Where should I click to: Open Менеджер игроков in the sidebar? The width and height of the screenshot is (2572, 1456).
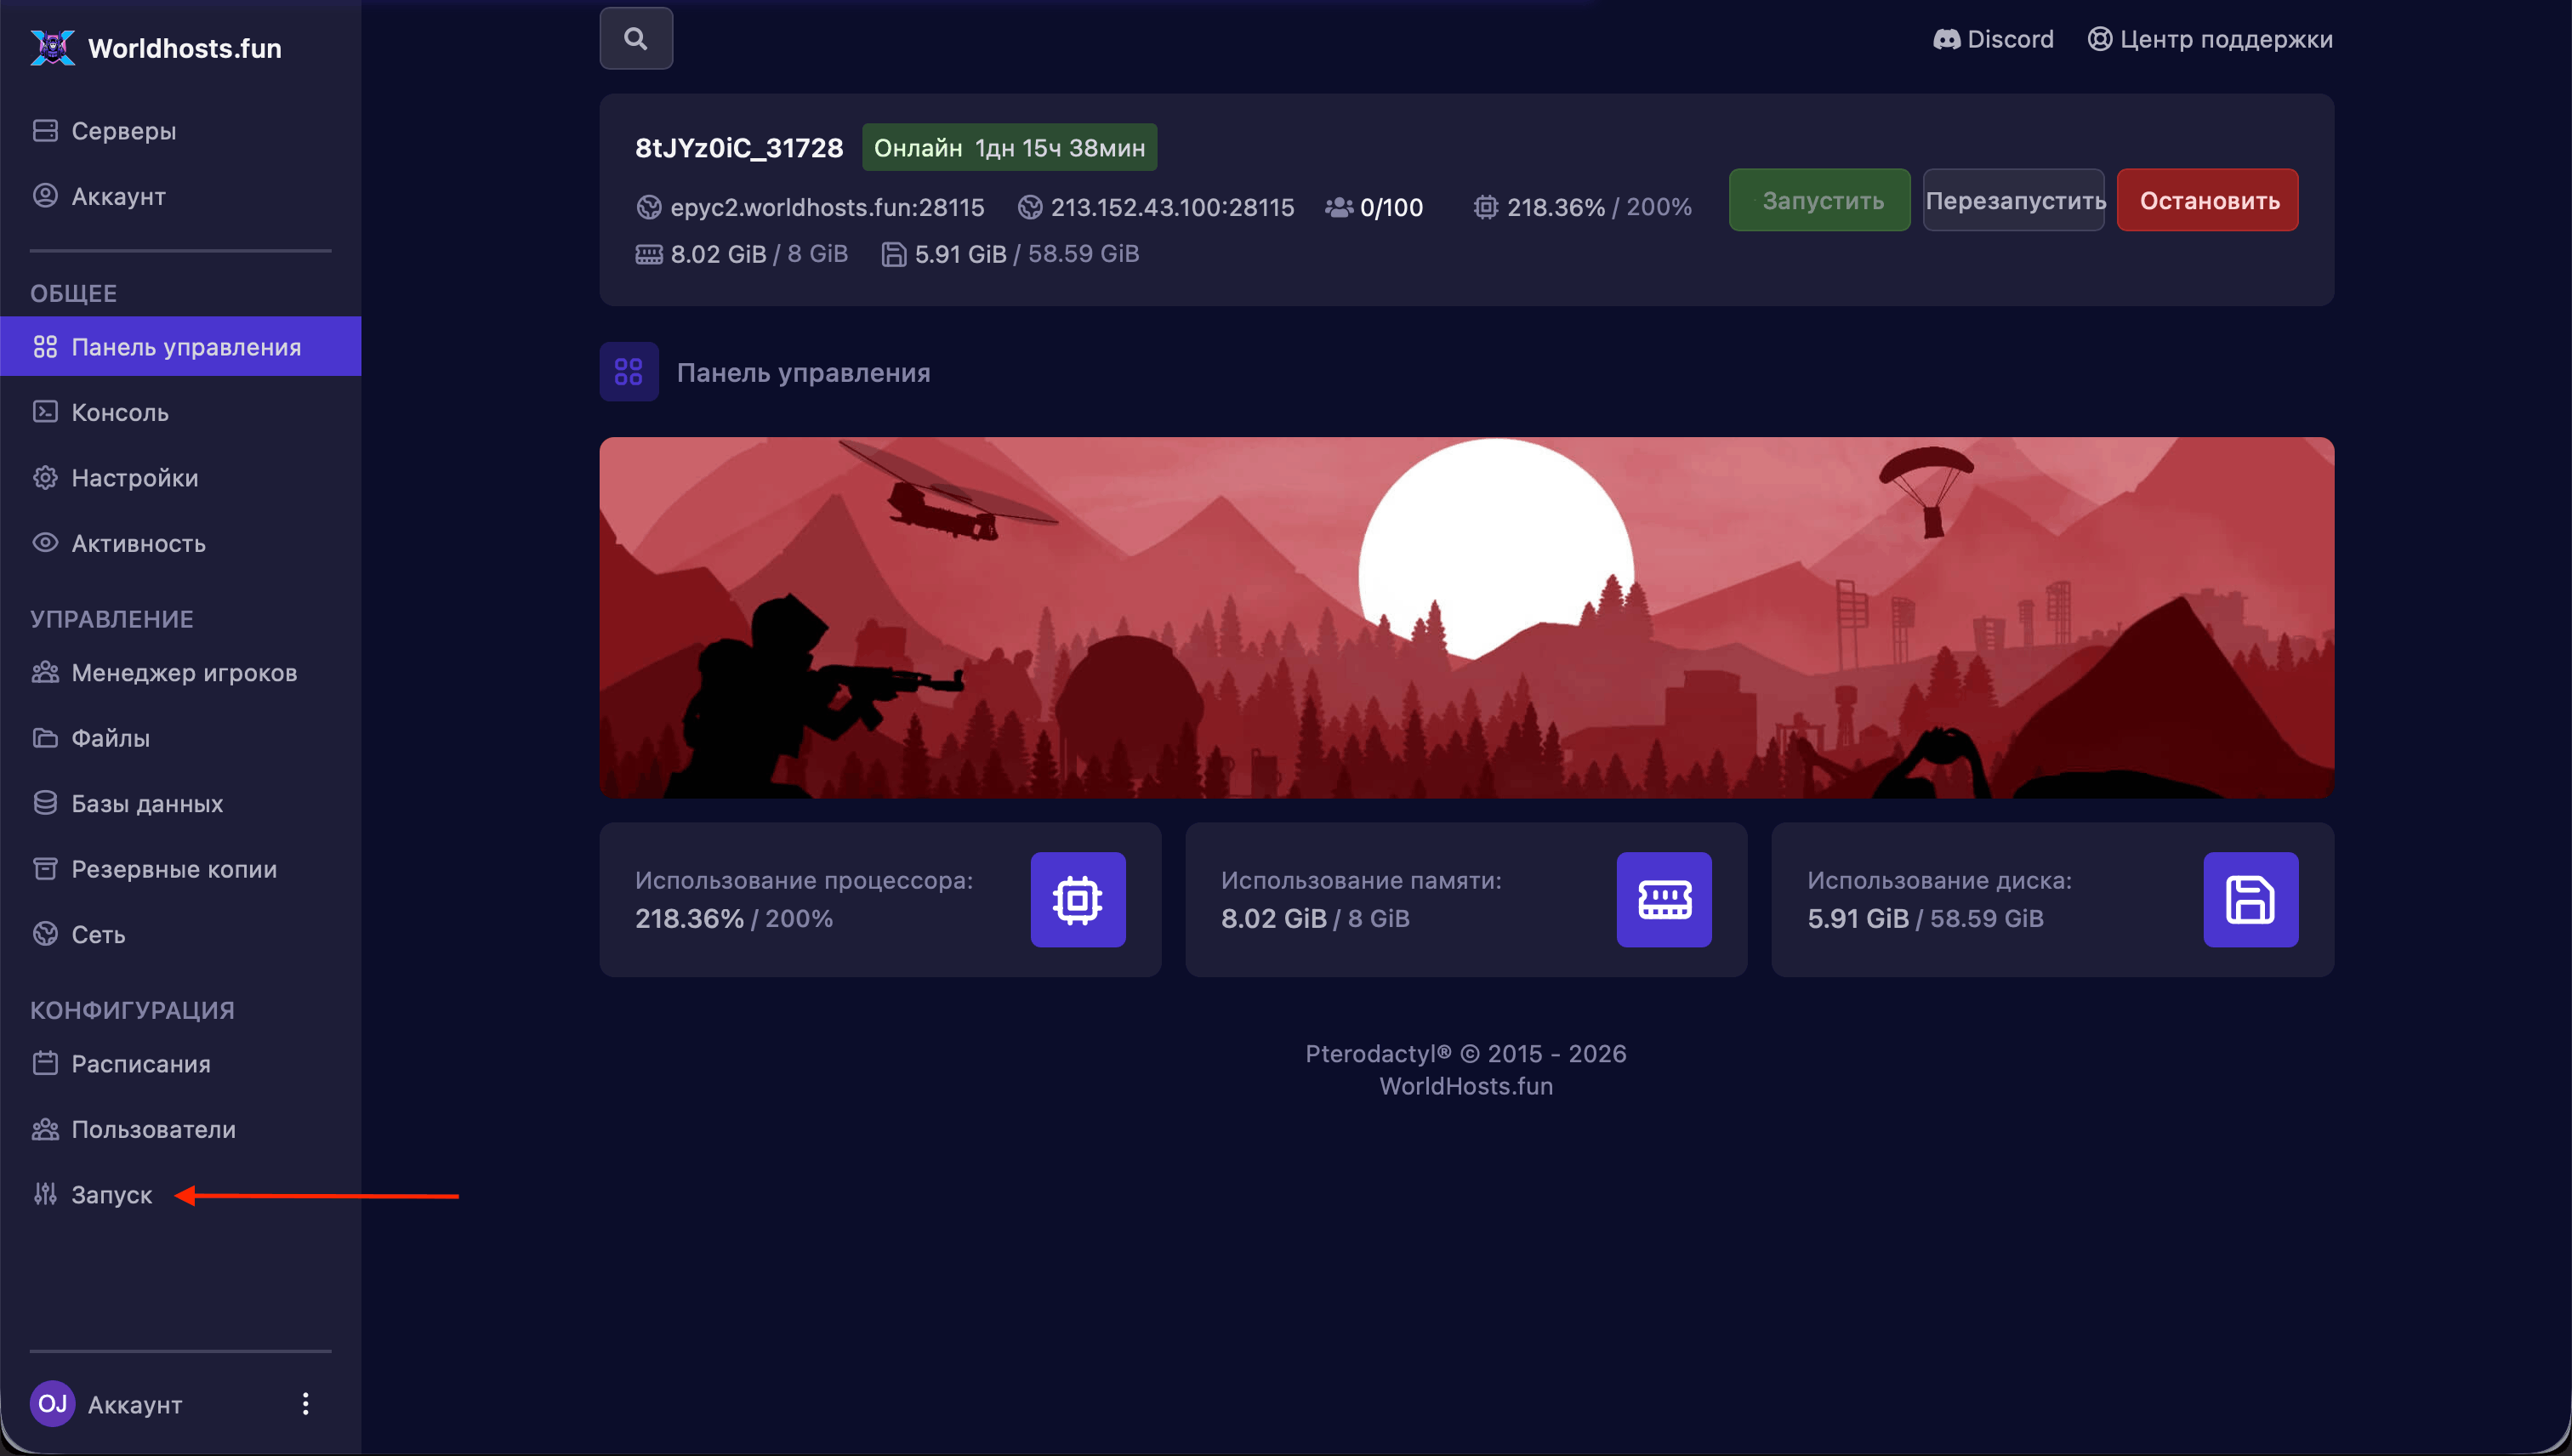click(181, 672)
